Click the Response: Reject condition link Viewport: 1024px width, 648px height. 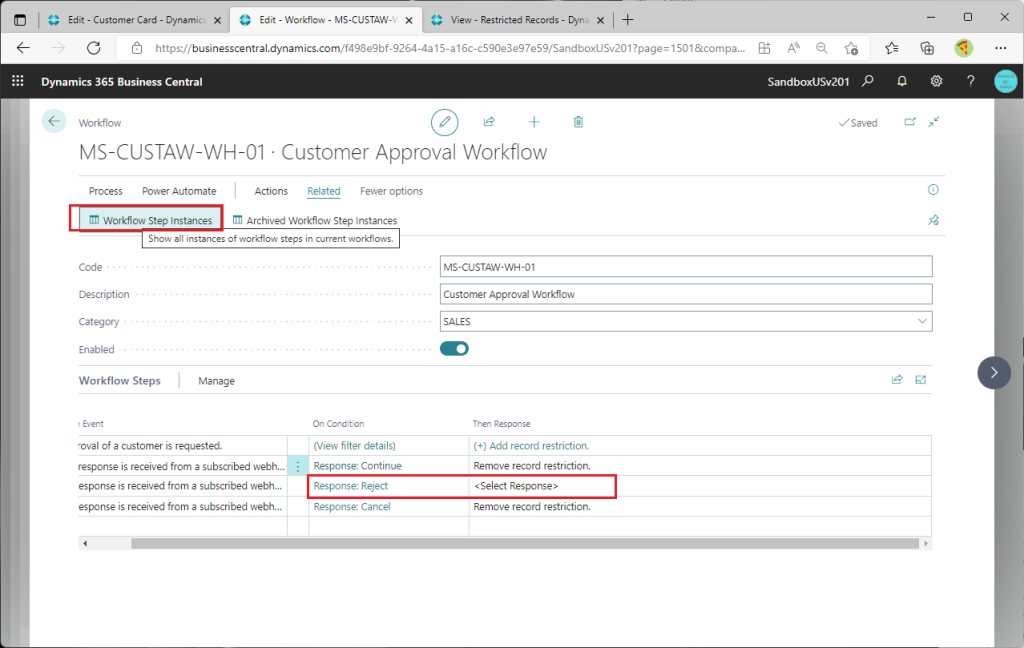coord(350,486)
